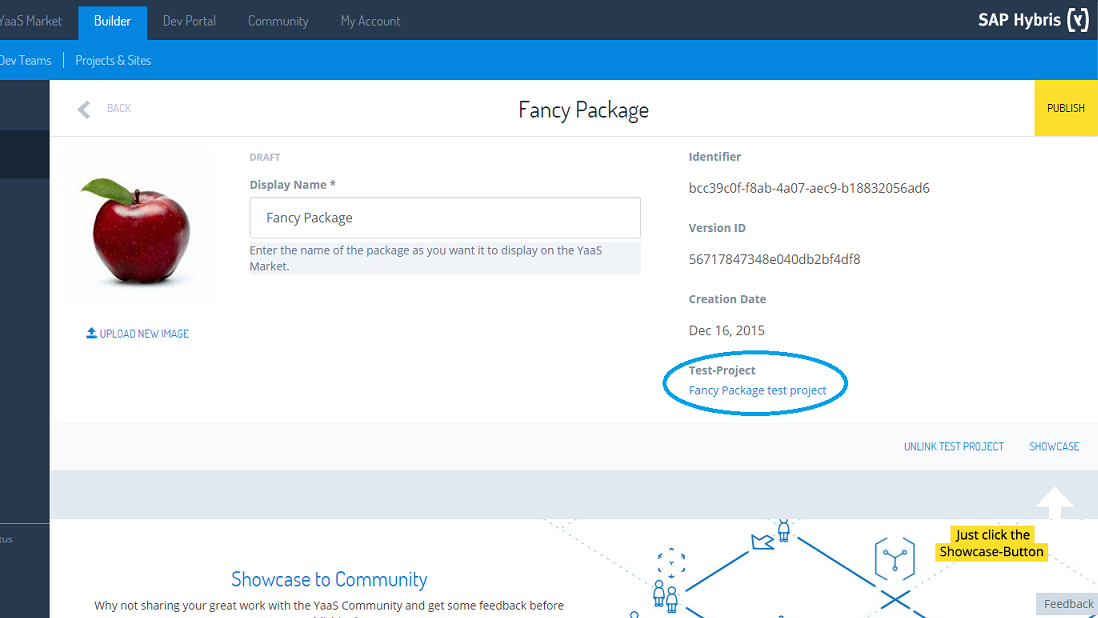
Task: Open the Fancy Package test project link
Action: (x=757, y=391)
